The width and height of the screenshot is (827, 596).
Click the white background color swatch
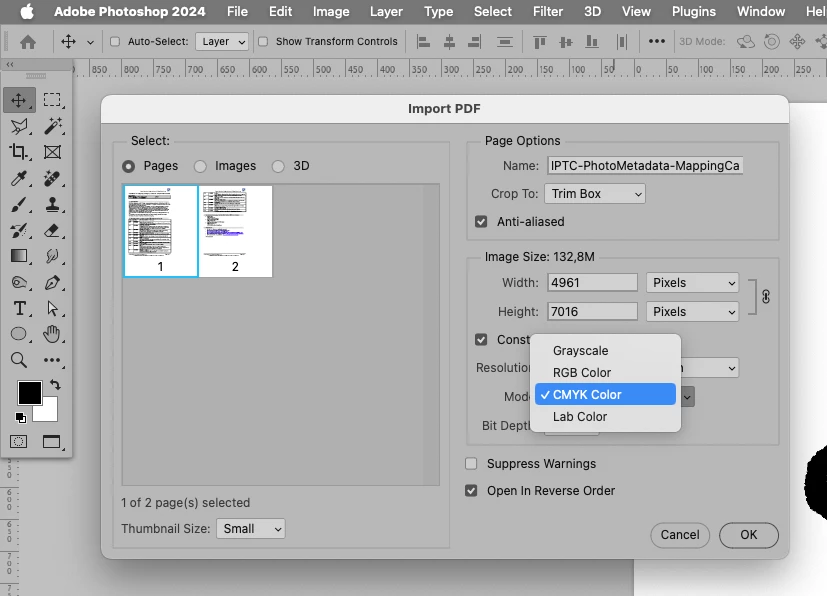pos(50,412)
